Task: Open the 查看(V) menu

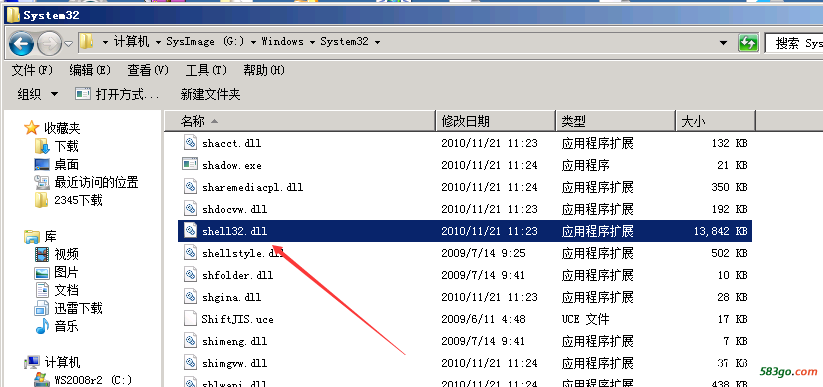Action: click(x=148, y=70)
